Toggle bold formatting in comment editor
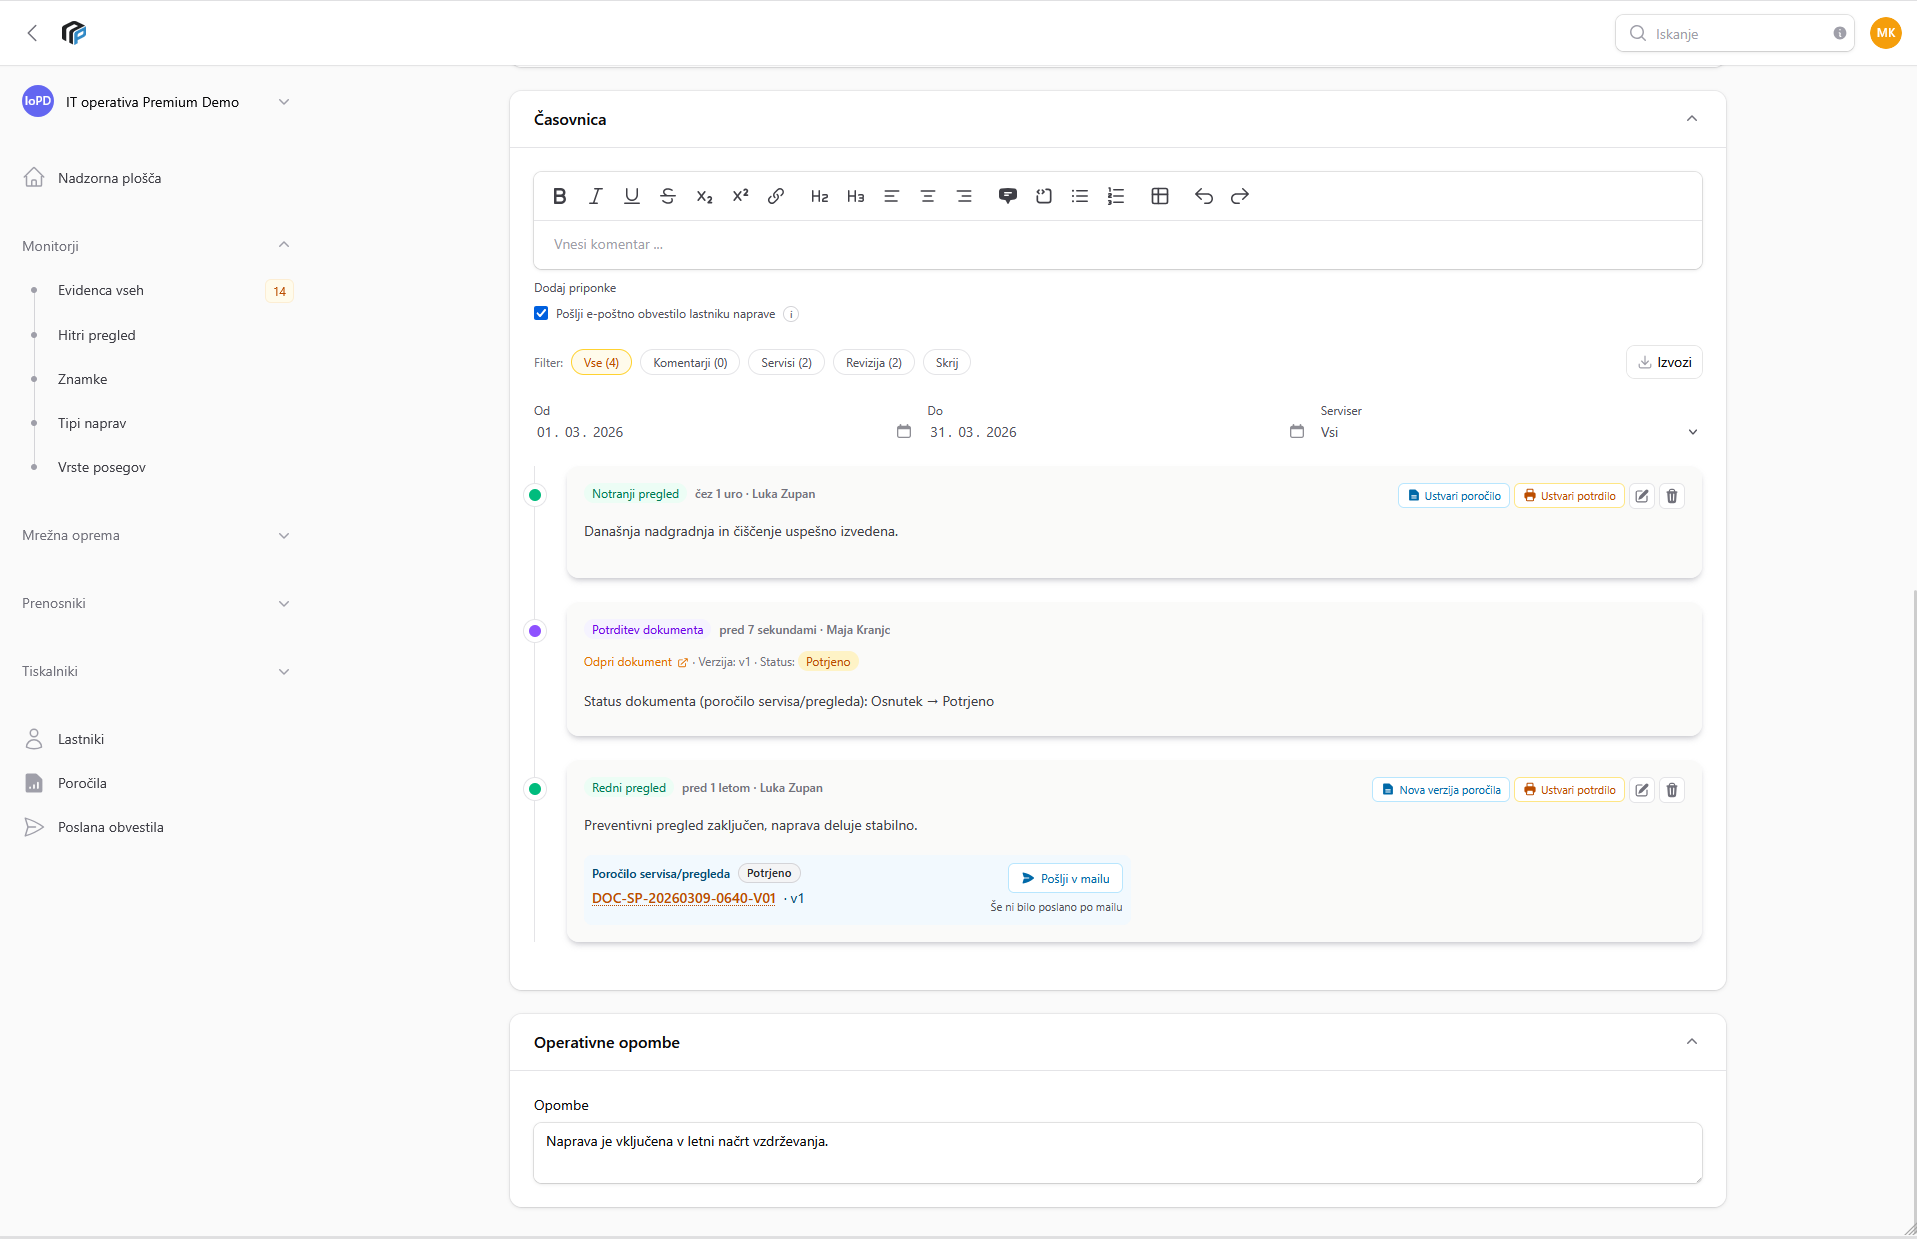This screenshot has width=1917, height=1239. pos(560,196)
